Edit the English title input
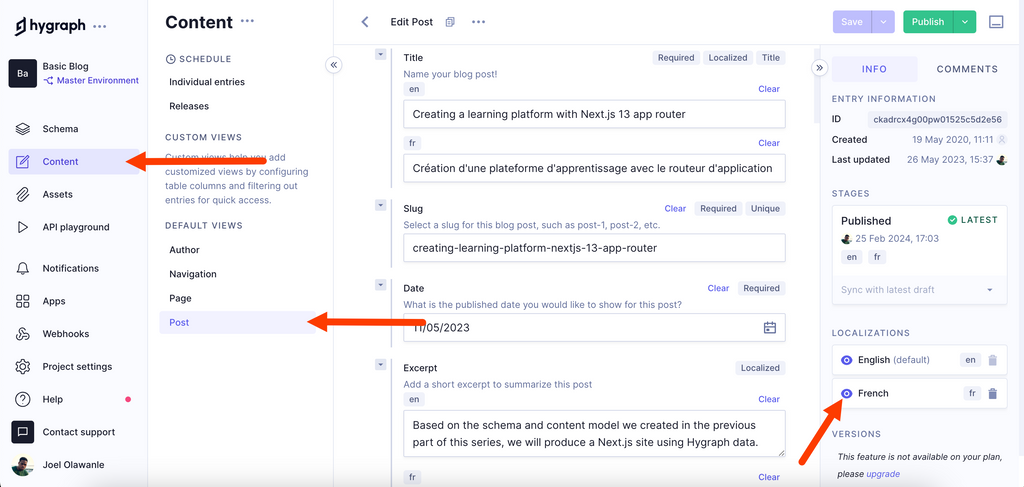This screenshot has width=1024, height=487. (x=594, y=114)
